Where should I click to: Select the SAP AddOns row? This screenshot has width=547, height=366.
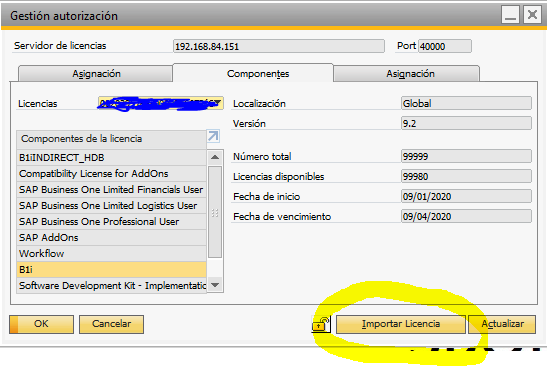(x=112, y=238)
